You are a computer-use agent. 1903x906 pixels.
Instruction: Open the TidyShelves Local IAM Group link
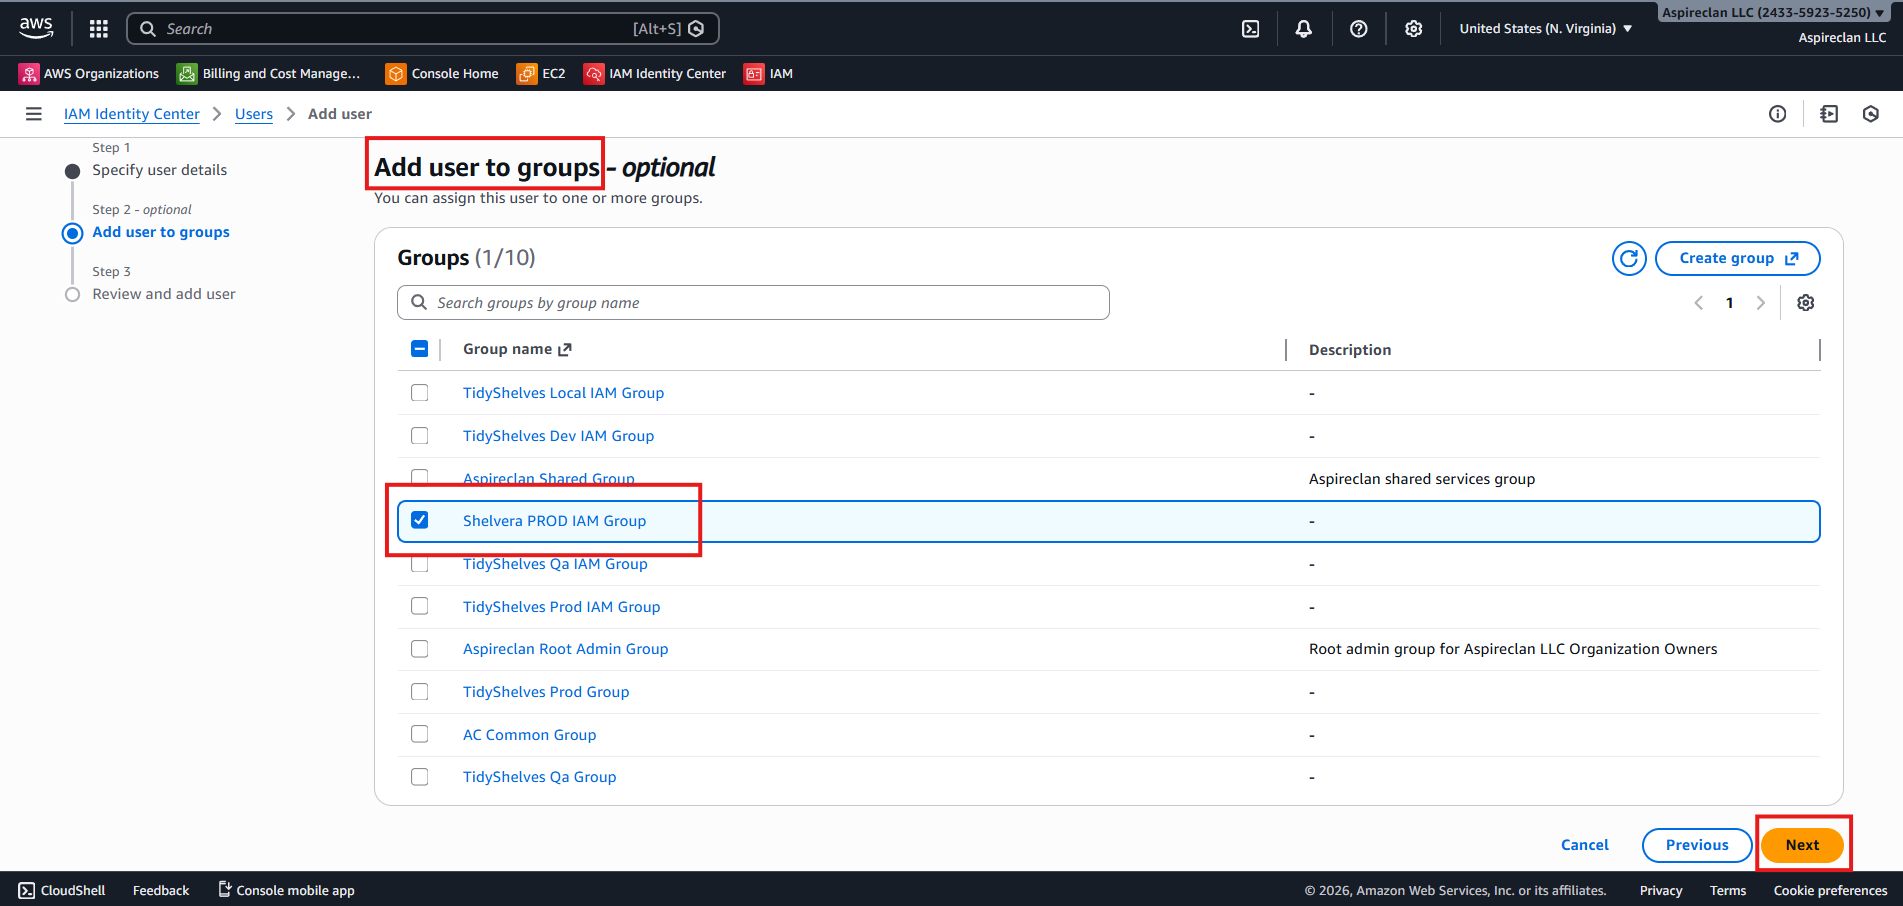coord(563,393)
